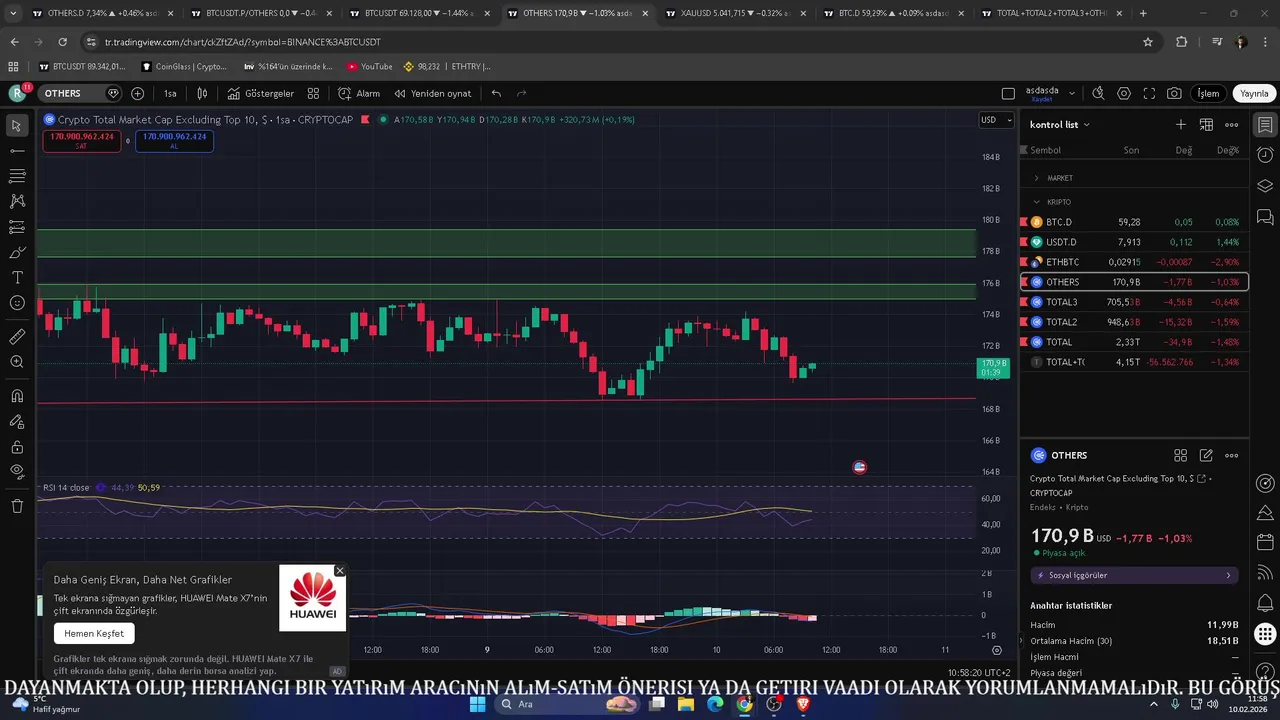The image size is (1280, 720).
Task: Open the Göstergeler indicators menu
Action: click(260, 93)
